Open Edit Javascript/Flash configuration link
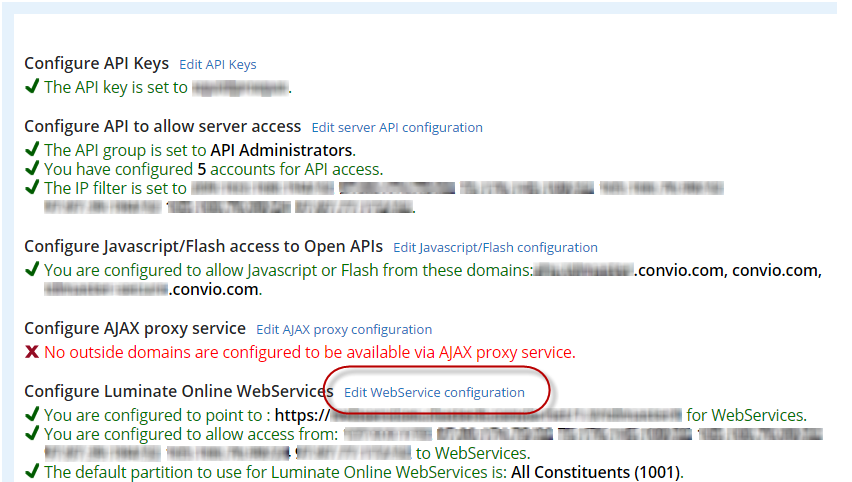Viewport: 852px width, 482px height. [x=495, y=247]
